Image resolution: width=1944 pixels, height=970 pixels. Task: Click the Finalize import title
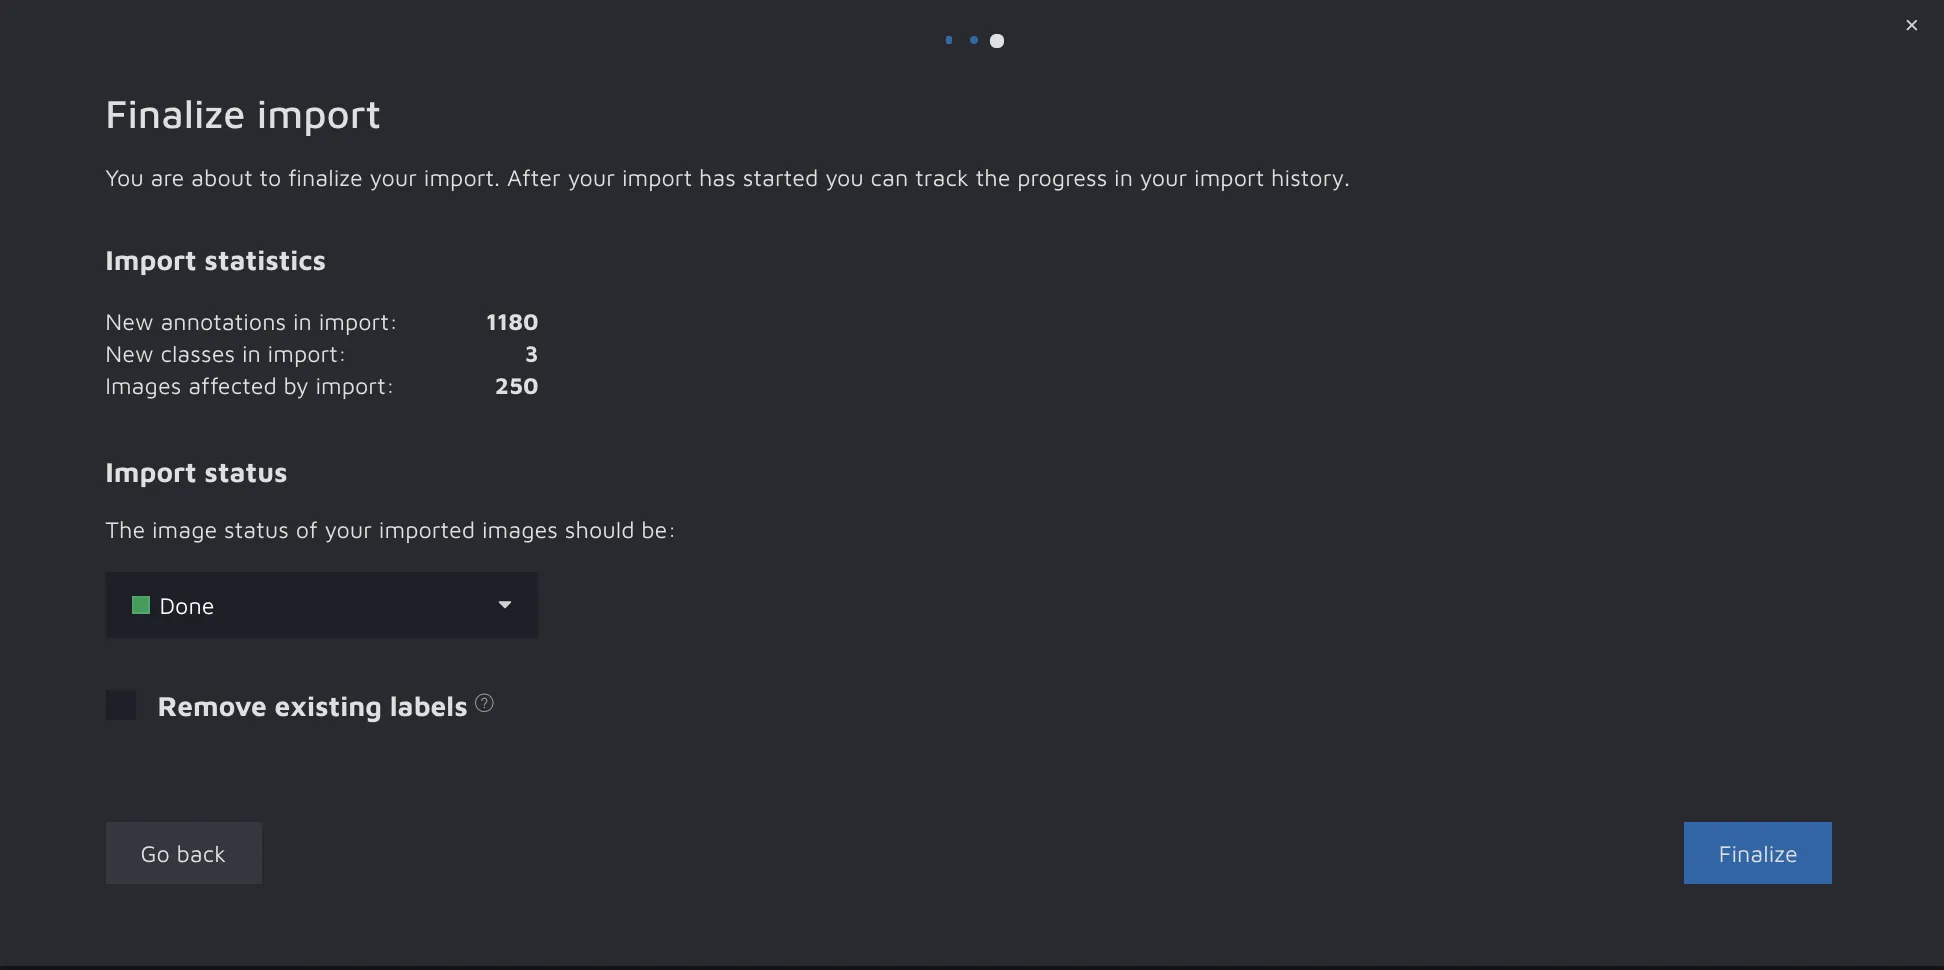point(243,115)
